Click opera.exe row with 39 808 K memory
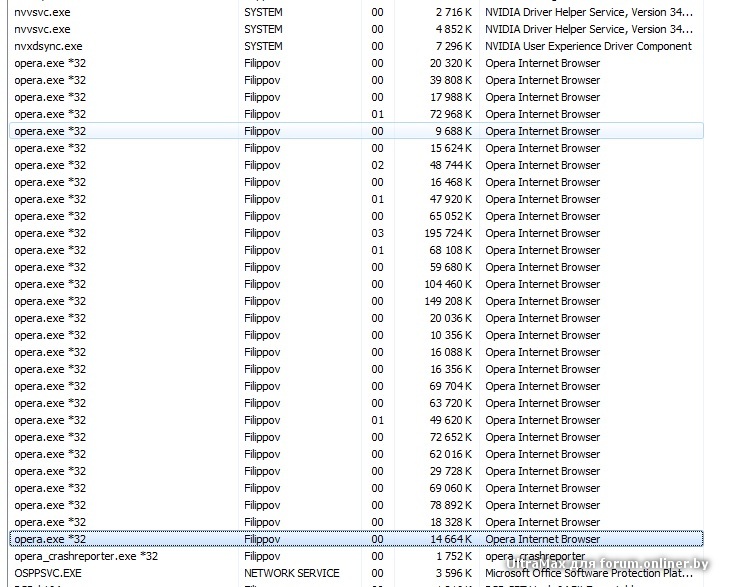Screen dimensions: 731x587 coord(356,80)
